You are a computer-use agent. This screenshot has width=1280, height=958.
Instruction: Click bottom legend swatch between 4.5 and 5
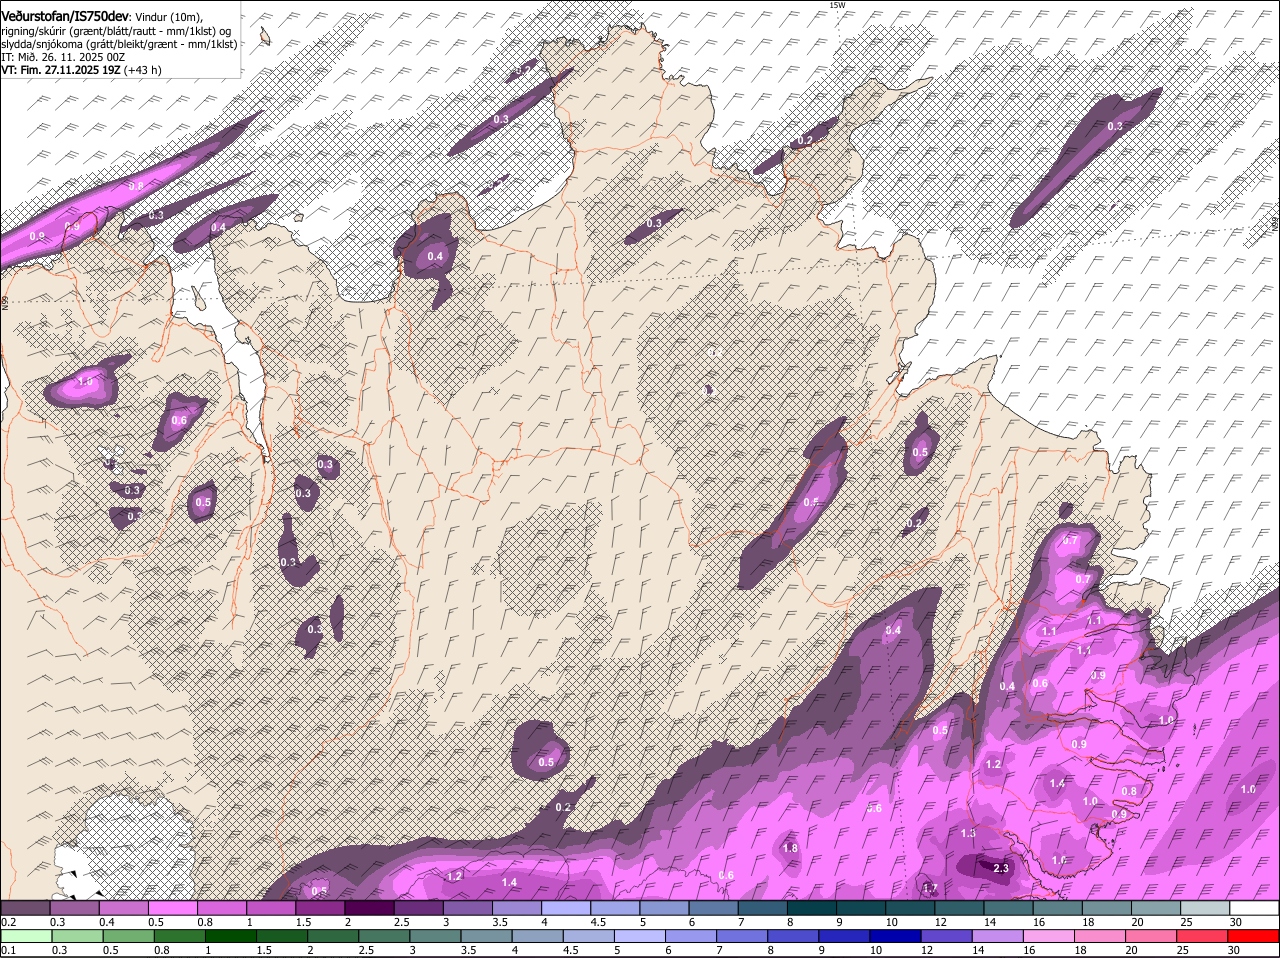click(x=589, y=936)
